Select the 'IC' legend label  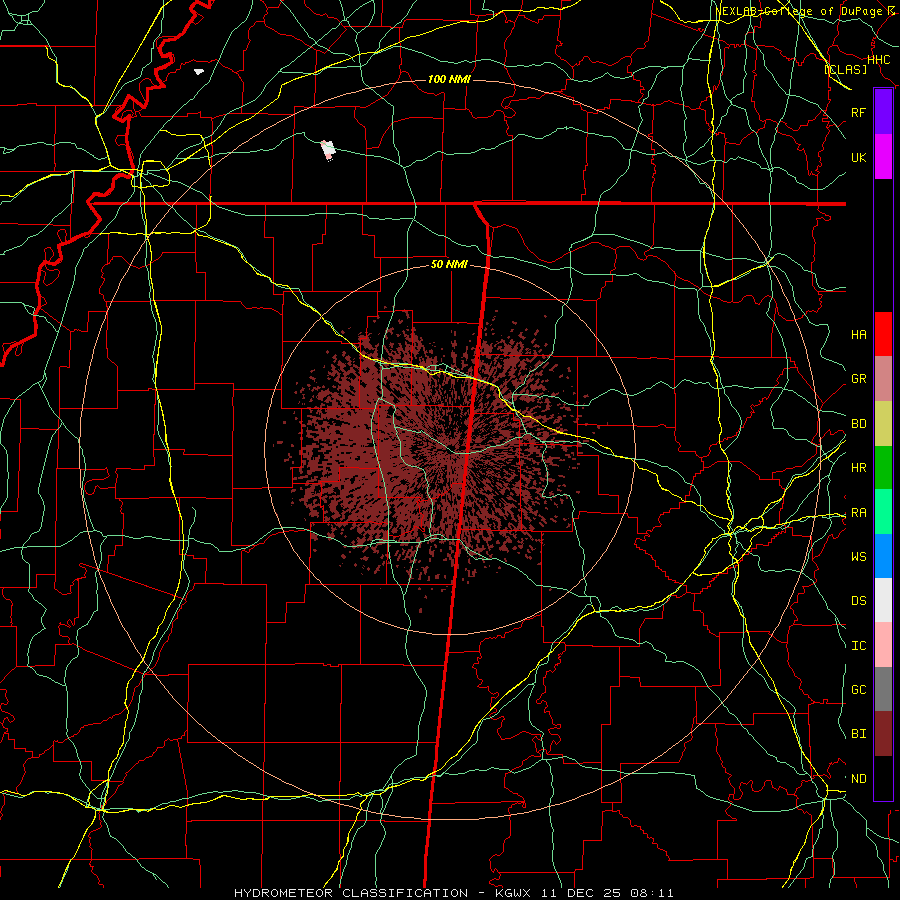[858, 646]
